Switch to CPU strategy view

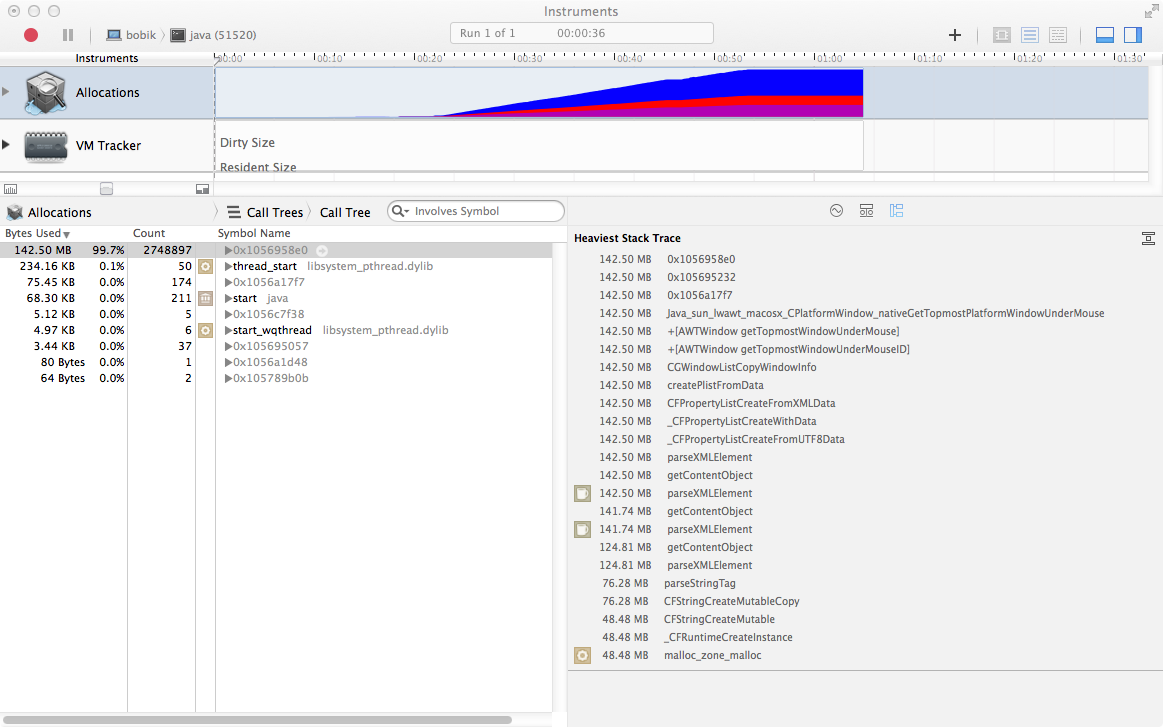(1001, 35)
